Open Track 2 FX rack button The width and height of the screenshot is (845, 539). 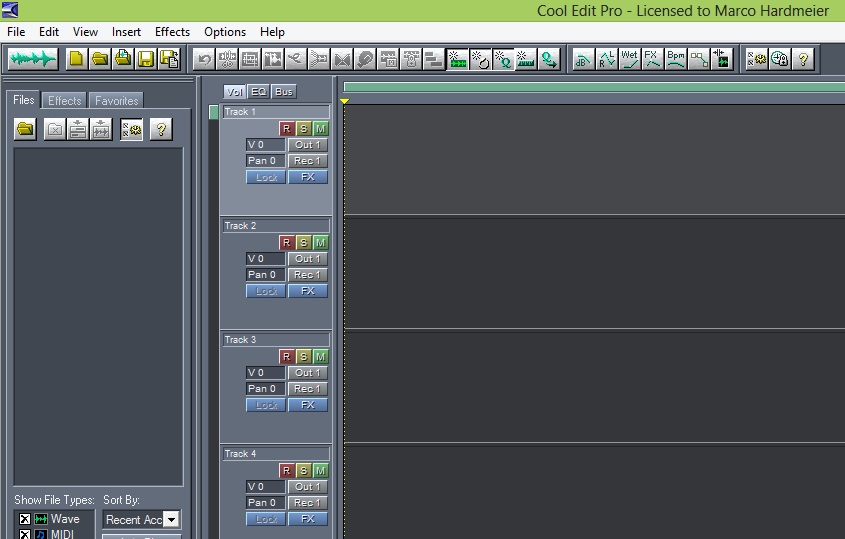308,291
